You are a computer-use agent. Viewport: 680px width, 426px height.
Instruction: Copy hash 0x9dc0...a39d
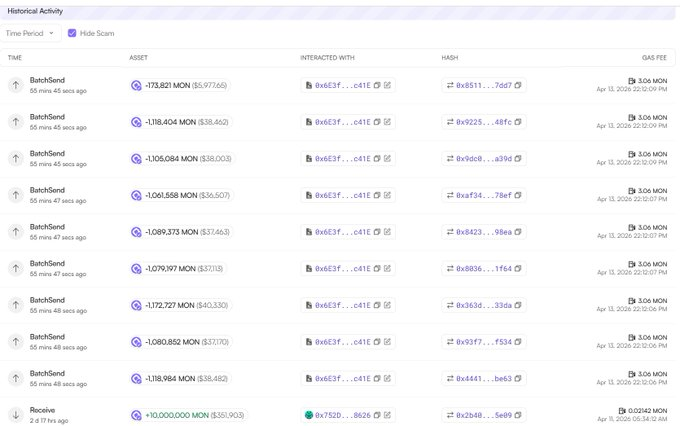coord(518,159)
